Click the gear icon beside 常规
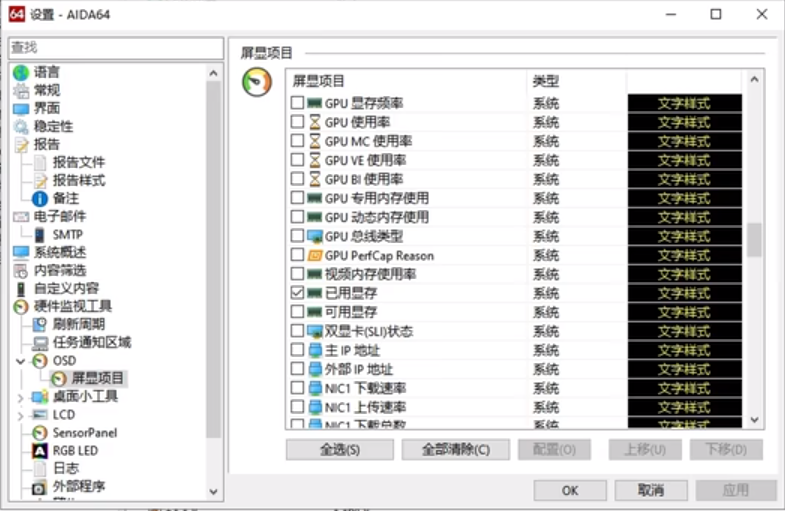Viewport: 785px width, 511px height. [x=21, y=91]
